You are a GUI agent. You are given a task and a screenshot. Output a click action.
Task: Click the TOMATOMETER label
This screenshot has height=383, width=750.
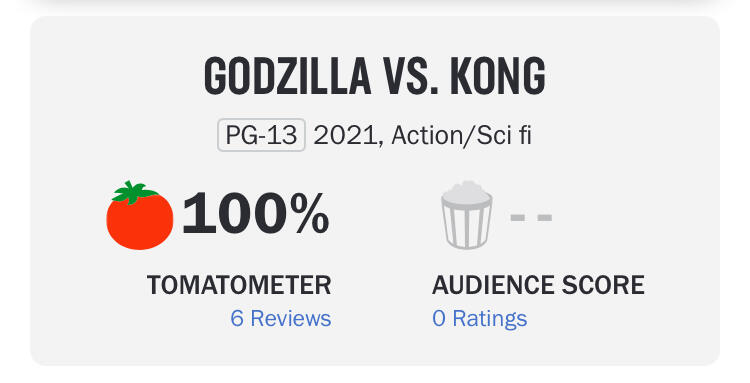point(239,285)
